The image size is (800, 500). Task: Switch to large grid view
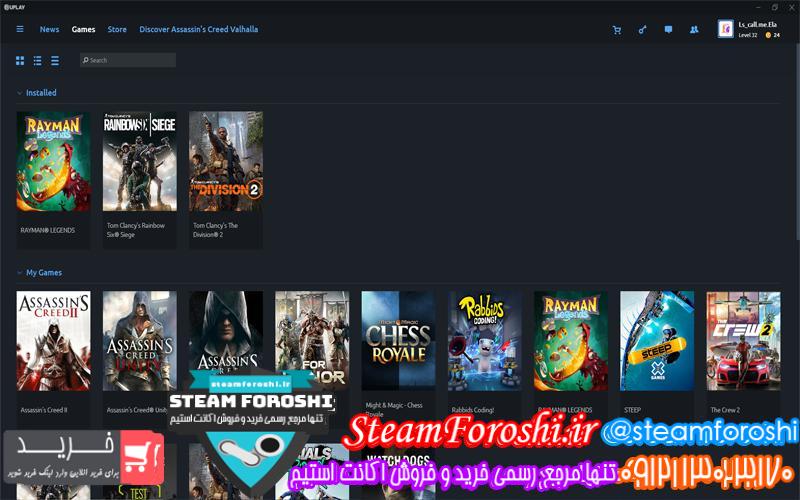(x=20, y=60)
